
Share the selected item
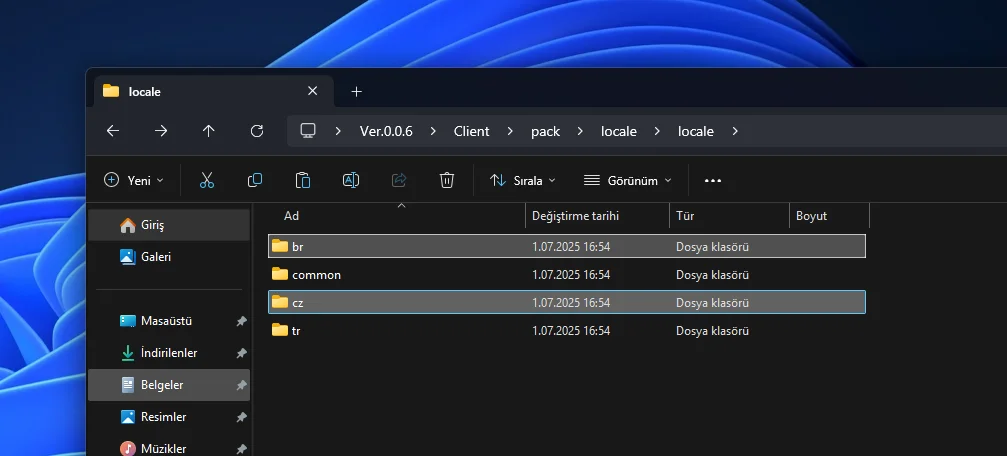point(399,180)
